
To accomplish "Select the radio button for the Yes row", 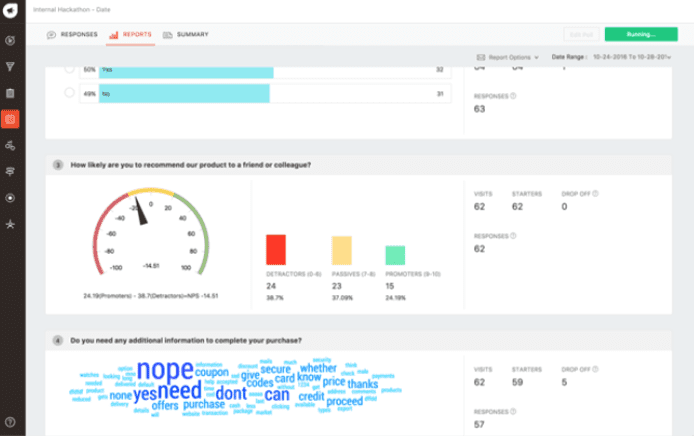I will point(69,69).
